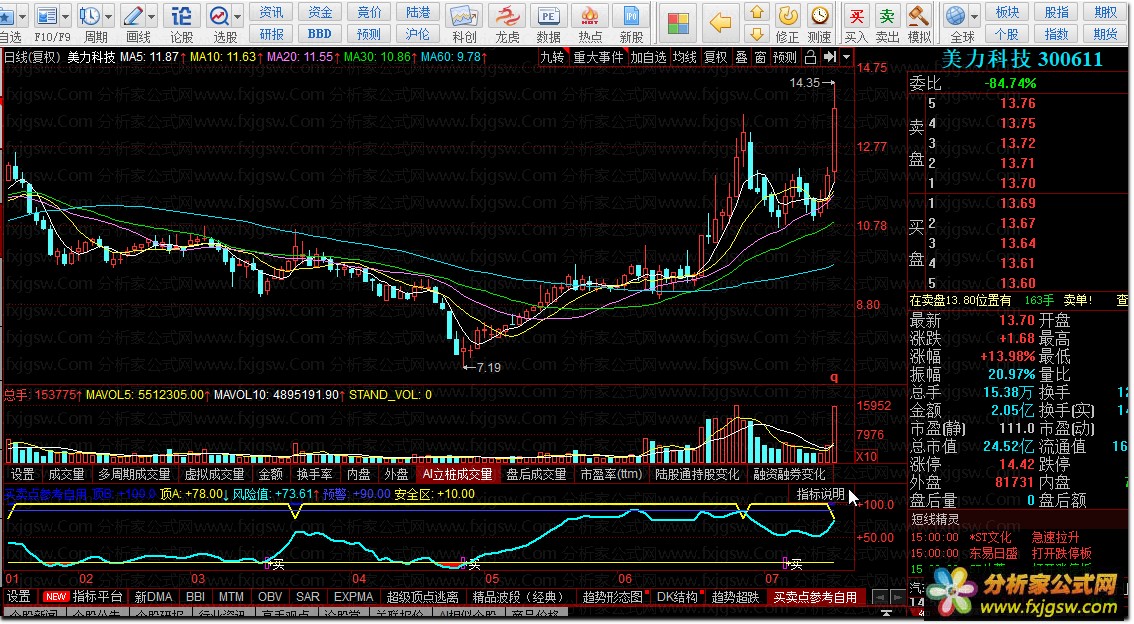Toggle 均线 moving averages display
The image size is (1134, 624).
tap(684, 57)
